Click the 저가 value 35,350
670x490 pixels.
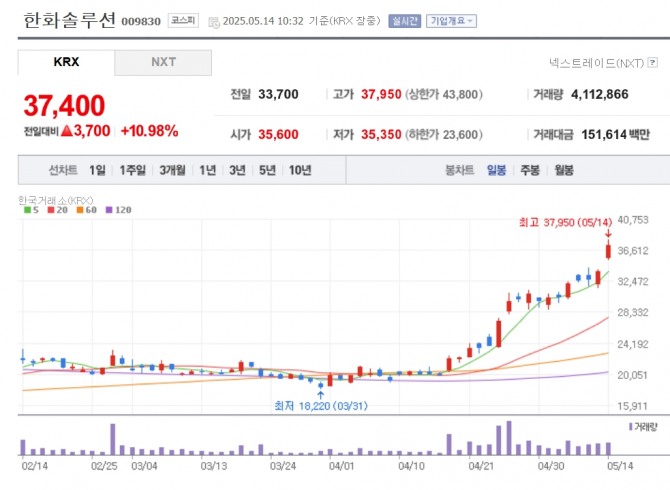click(x=381, y=135)
